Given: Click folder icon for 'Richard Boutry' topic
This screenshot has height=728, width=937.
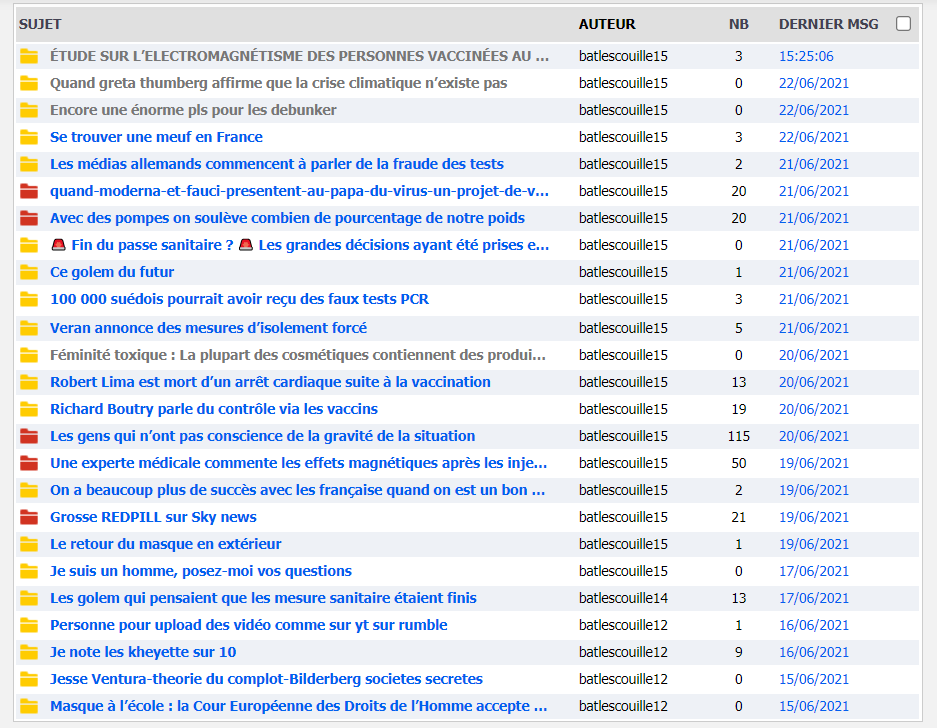Looking at the screenshot, I should coord(29,409).
